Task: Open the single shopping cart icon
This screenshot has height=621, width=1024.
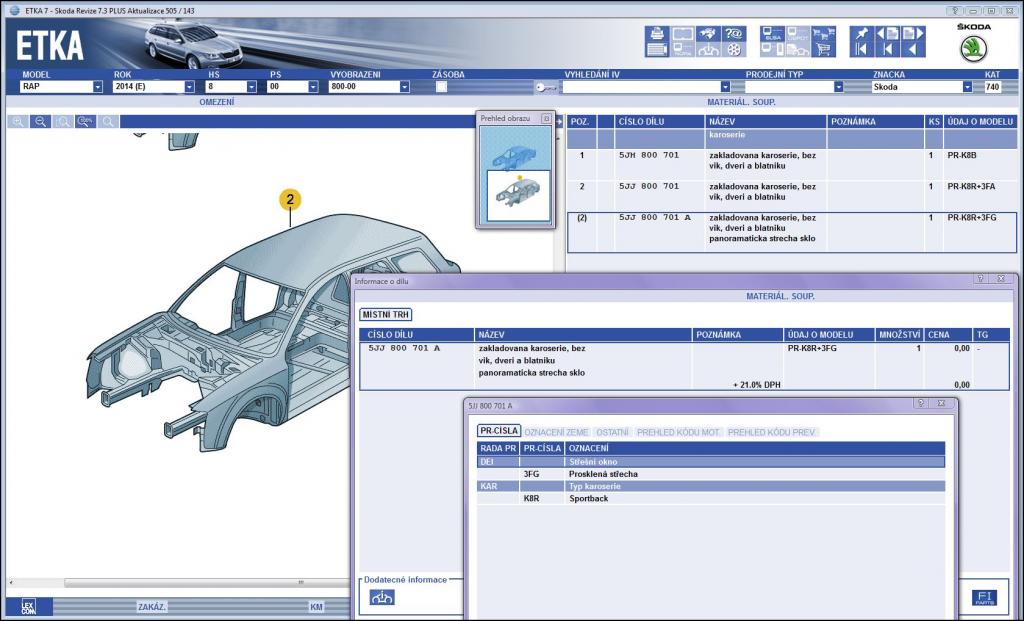Action: 823,50
